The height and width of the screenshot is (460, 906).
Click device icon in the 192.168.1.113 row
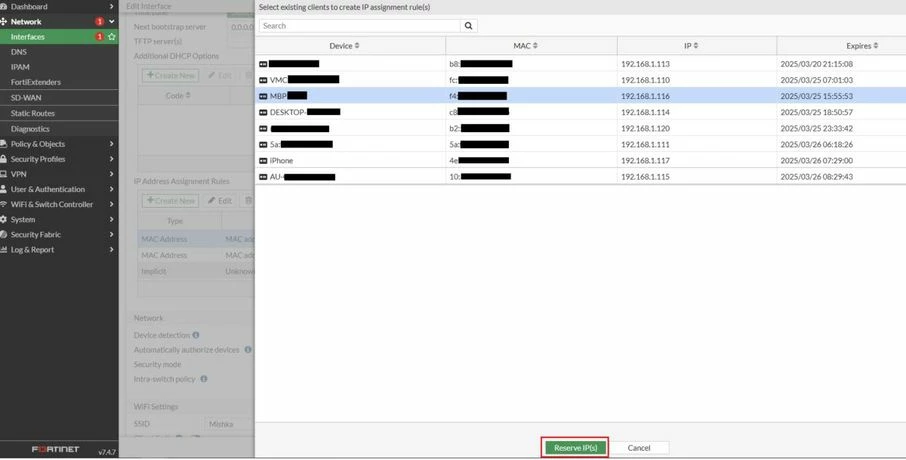(x=263, y=64)
